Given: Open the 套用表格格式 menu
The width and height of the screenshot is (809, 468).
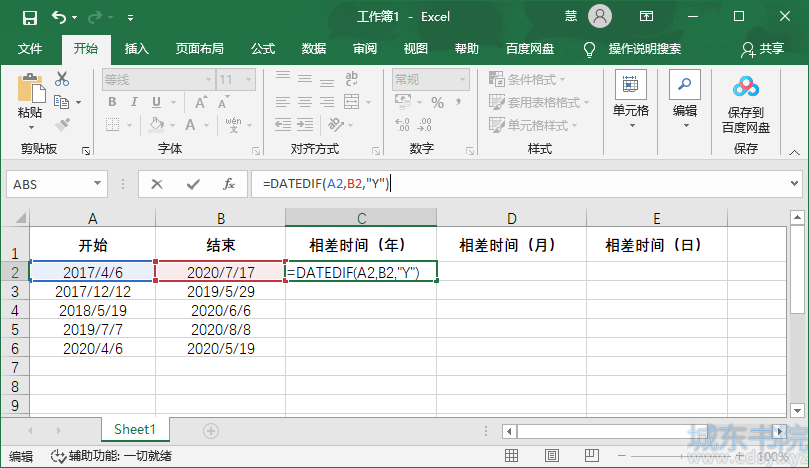Looking at the screenshot, I should (x=539, y=102).
